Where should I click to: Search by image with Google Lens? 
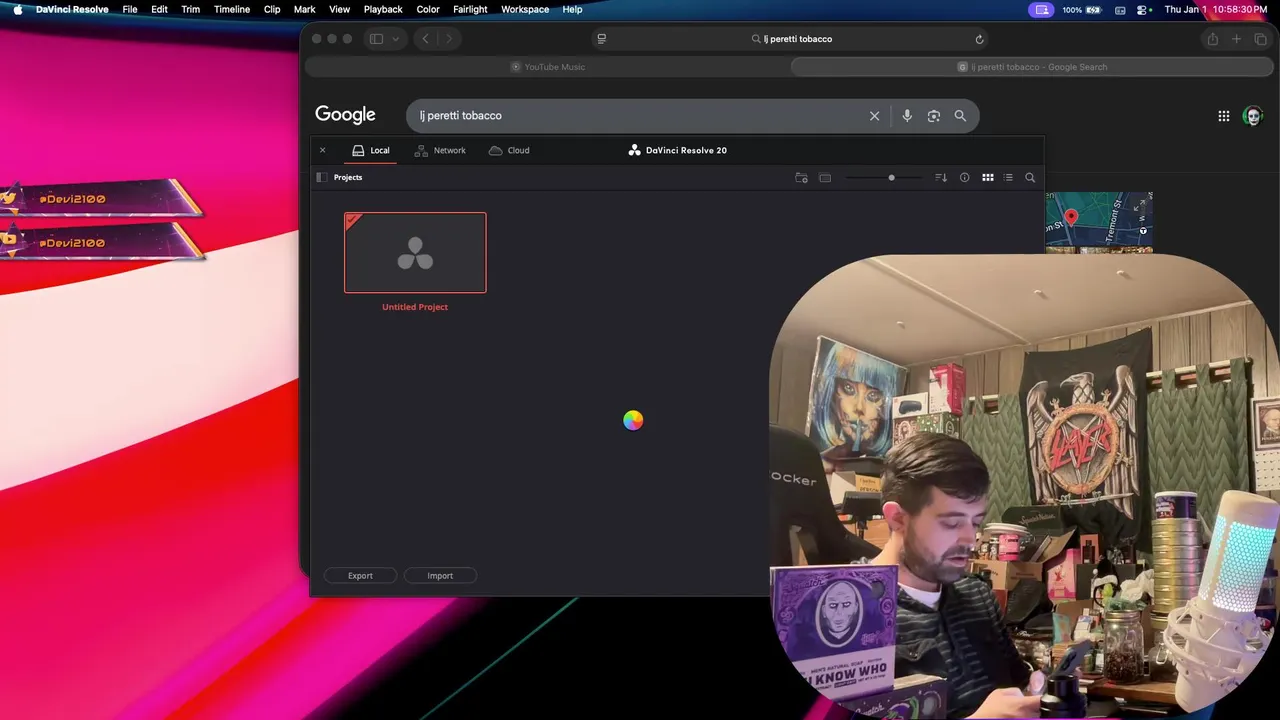pos(934,116)
